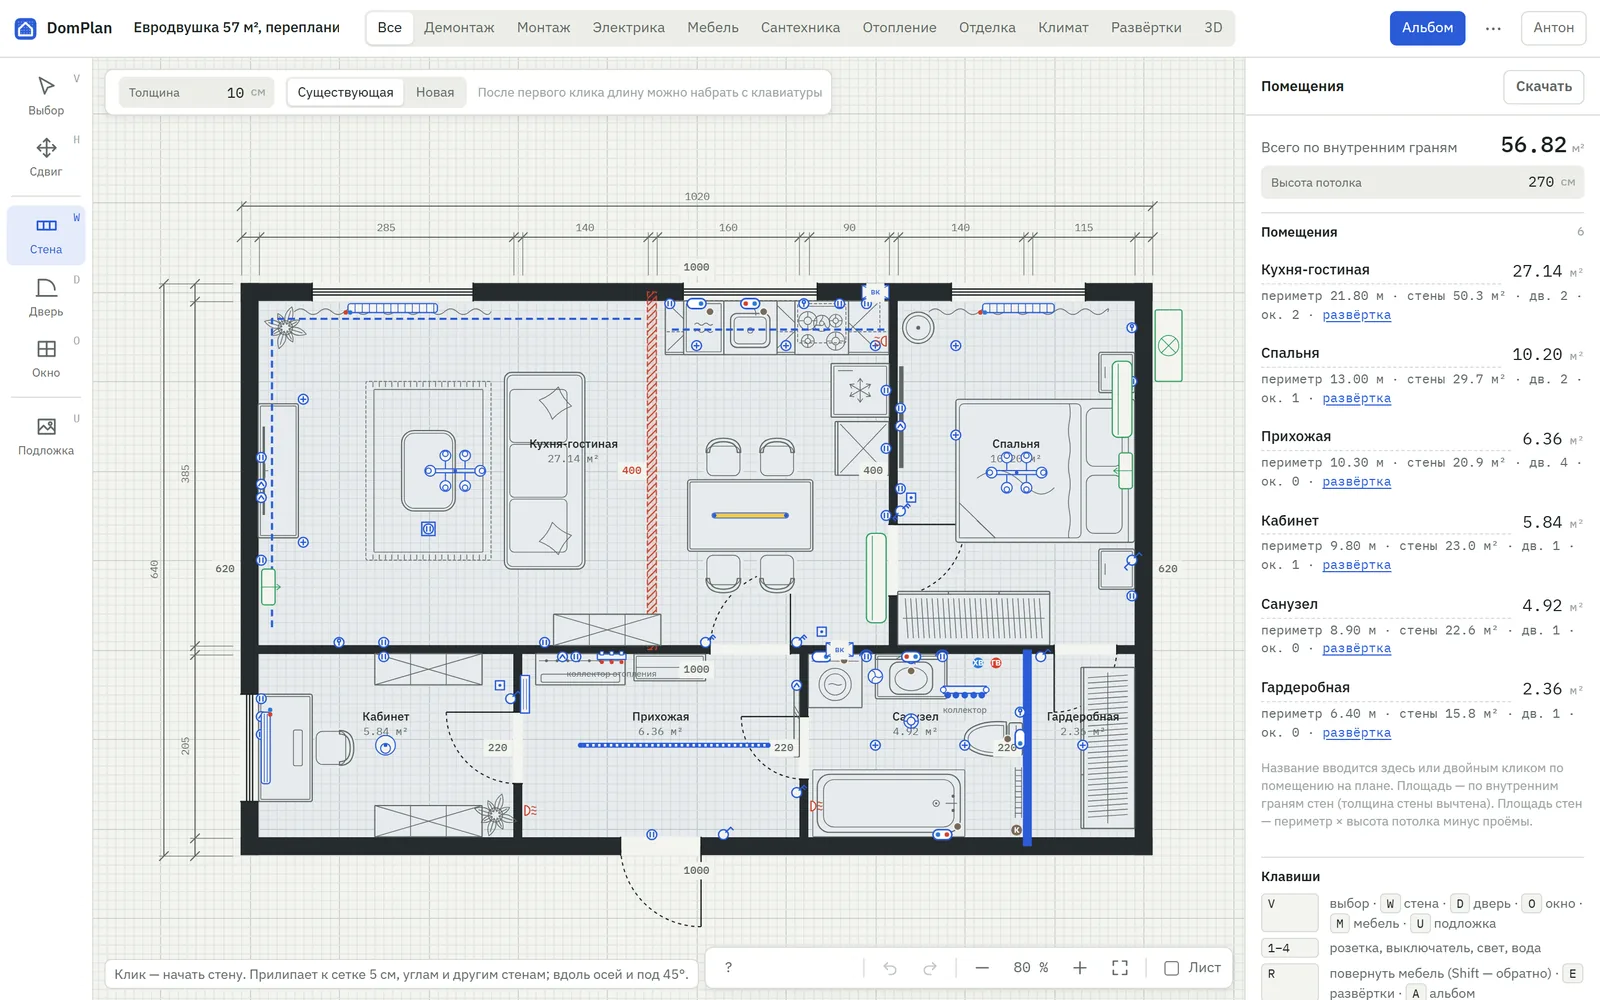Open the help question mark
1600x1000 pixels.
coord(728,968)
